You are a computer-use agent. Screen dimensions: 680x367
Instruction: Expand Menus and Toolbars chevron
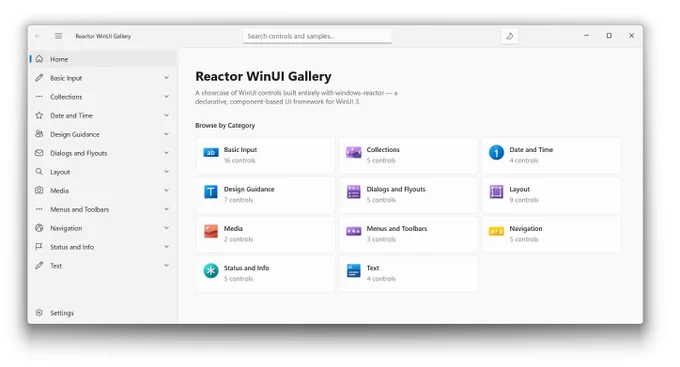pyautogui.click(x=167, y=209)
